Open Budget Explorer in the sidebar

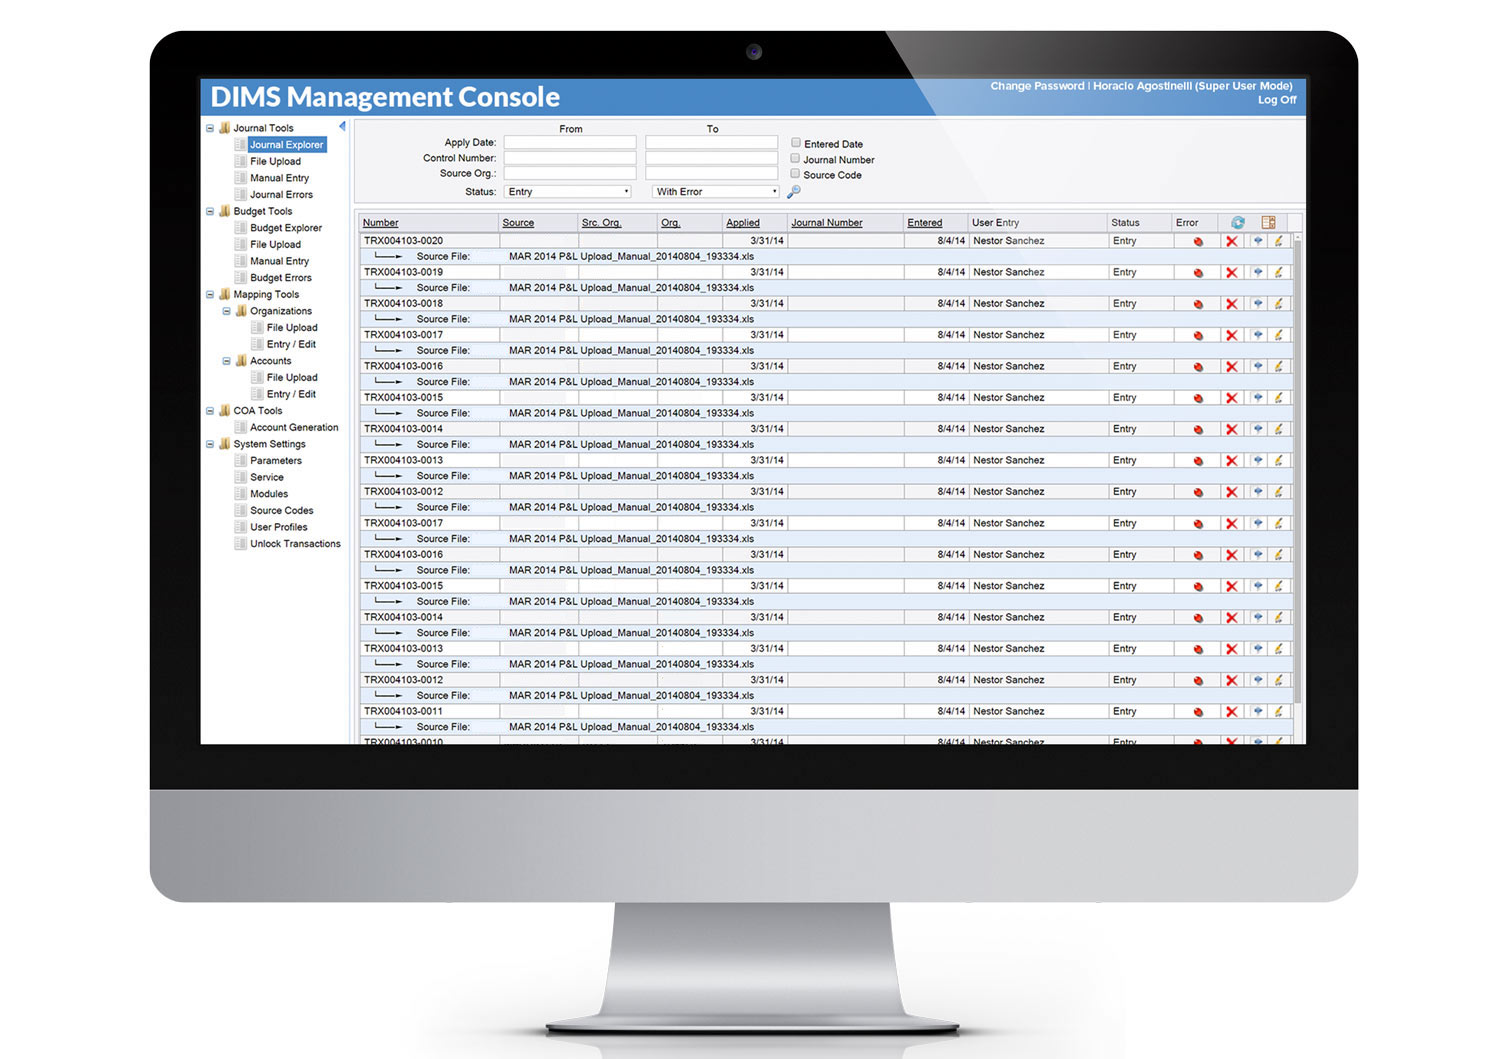(x=286, y=228)
